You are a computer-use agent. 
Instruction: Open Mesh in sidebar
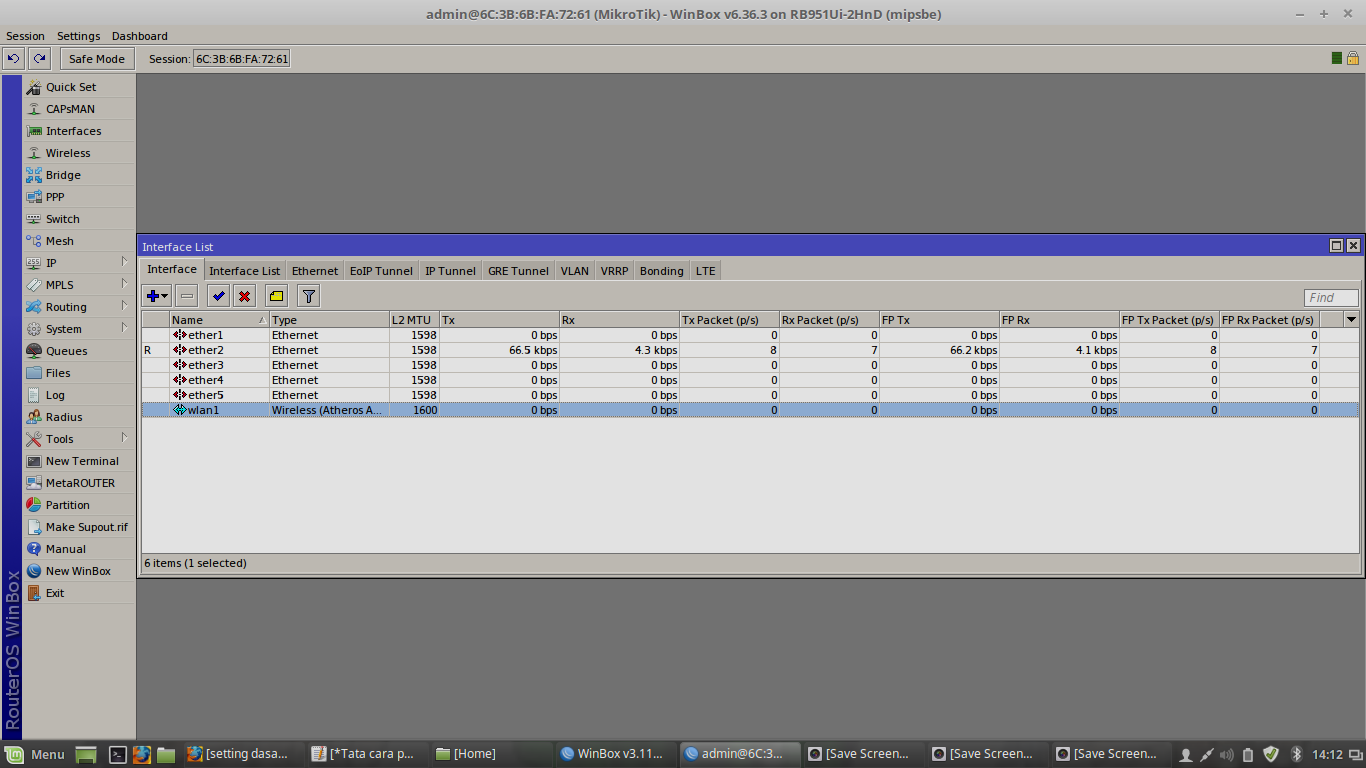pyautogui.click(x=79, y=241)
